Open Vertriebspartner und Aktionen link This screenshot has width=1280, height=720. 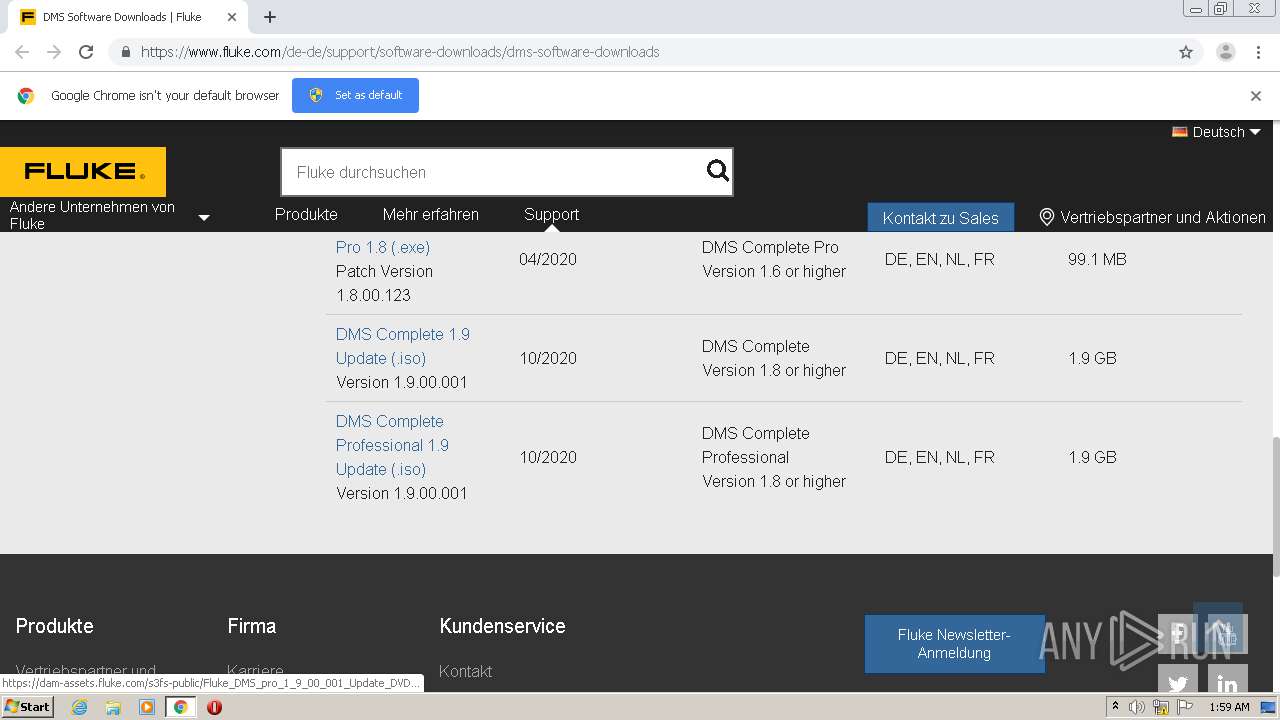(1163, 217)
